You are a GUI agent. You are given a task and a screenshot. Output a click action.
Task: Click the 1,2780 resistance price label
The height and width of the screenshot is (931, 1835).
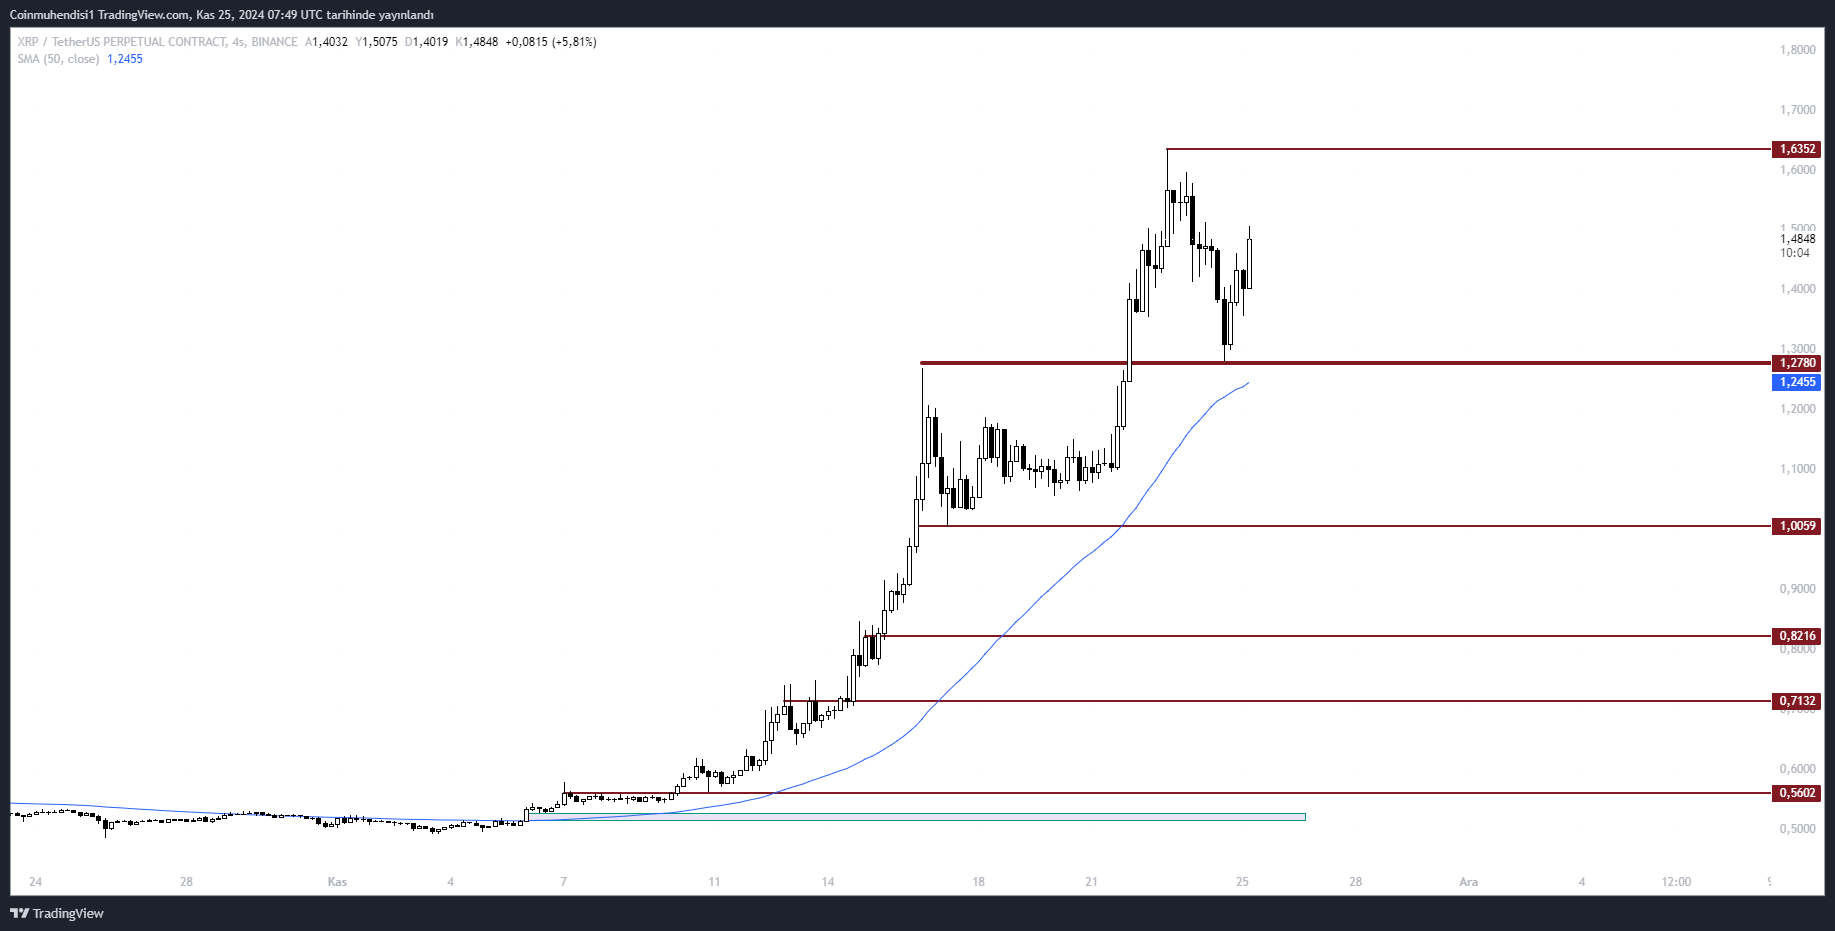point(1796,363)
